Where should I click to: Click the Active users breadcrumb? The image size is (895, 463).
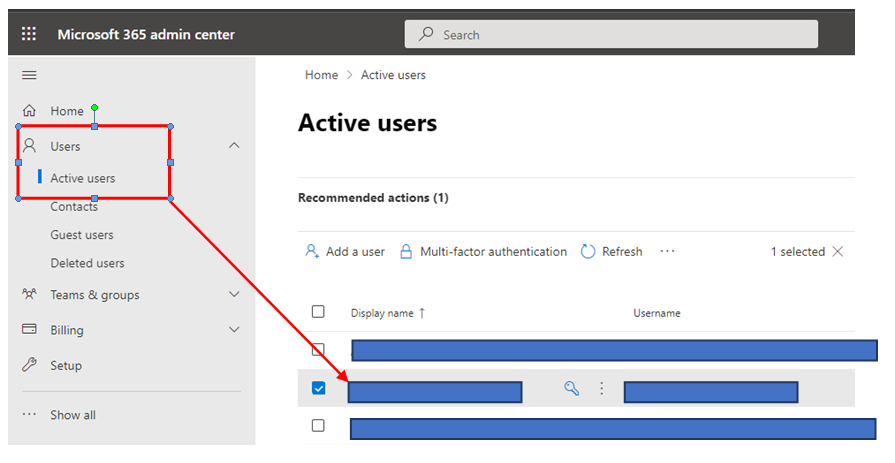pos(393,75)
